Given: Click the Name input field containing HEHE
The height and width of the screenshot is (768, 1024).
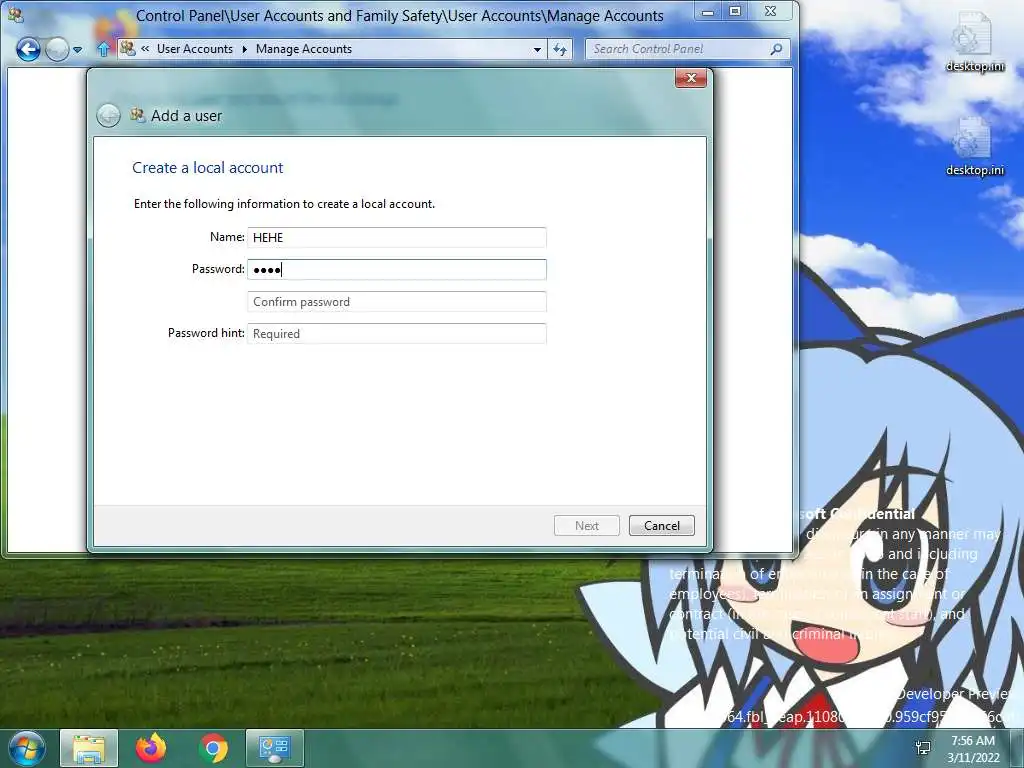Looking at the screenshot, I should pos(396,238).
